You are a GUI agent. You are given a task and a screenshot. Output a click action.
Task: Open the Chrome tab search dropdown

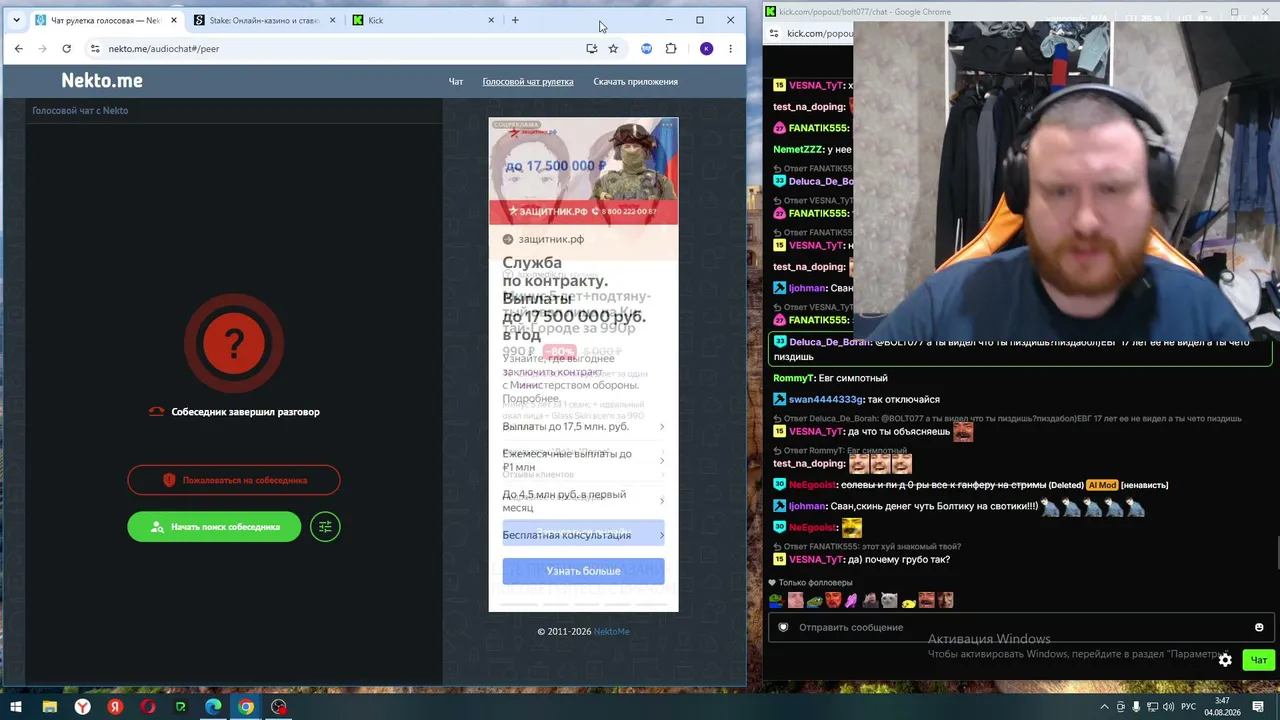click(x=16, y=20)
